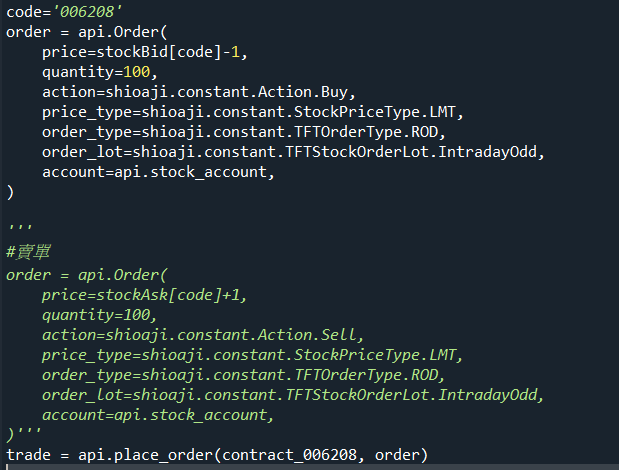Click the quantity value 100 in buy order
The image size is (619, 470).
pos(137,72)
